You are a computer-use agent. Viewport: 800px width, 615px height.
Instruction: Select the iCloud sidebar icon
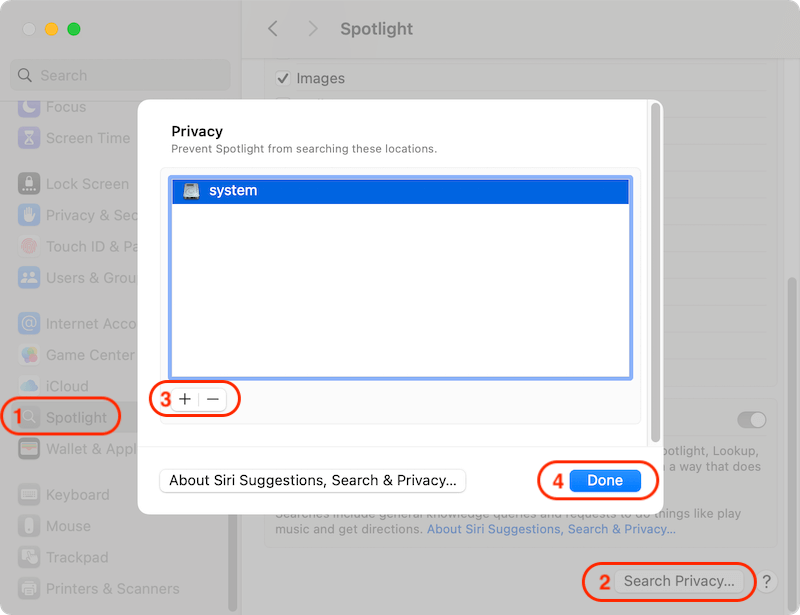[29, 386]
